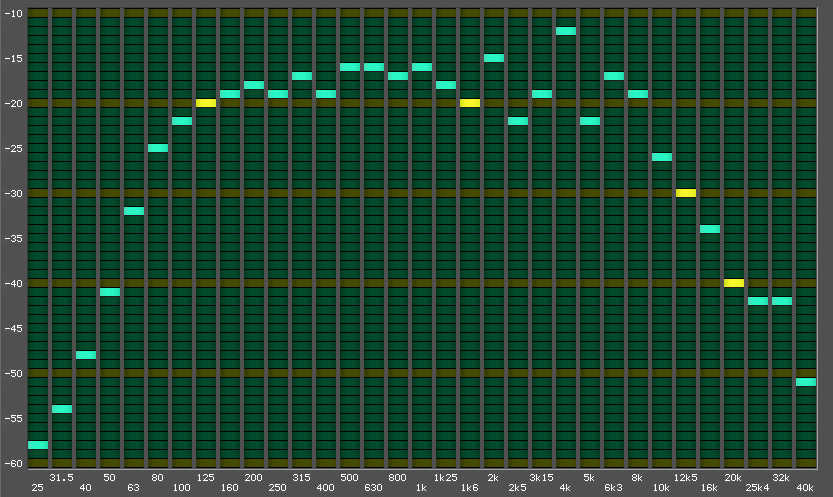This screenshot has height=497, width=833.
Task: Select the 500 Hz band level marker
Action: pos(350,67)
